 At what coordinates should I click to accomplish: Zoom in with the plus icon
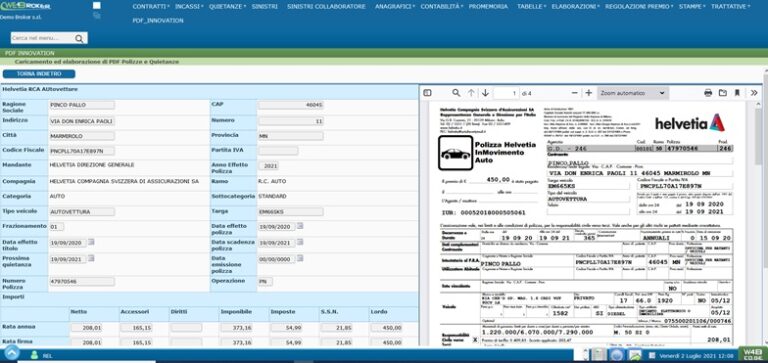pyautogui.click(x=589, y=93)
